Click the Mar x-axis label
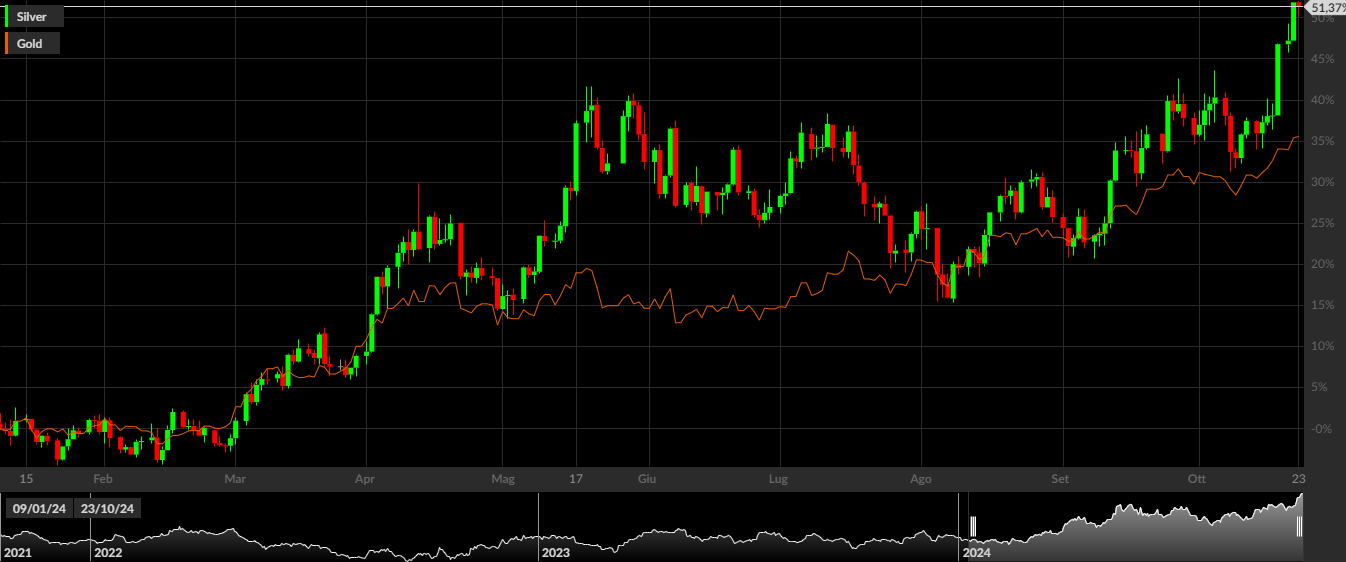Image resolution: width=1346 pixels, height=562 pixels. (235, 479)
